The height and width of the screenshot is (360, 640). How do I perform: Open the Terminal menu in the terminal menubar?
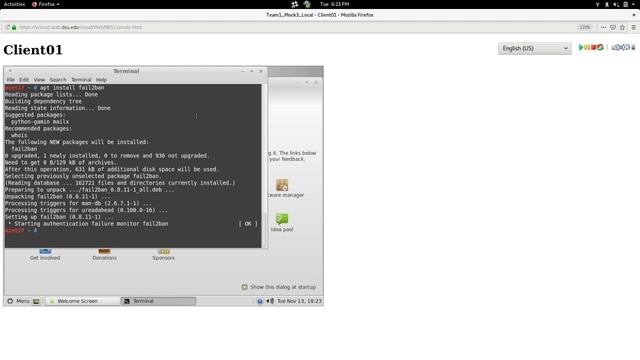(x=81, y=80)
